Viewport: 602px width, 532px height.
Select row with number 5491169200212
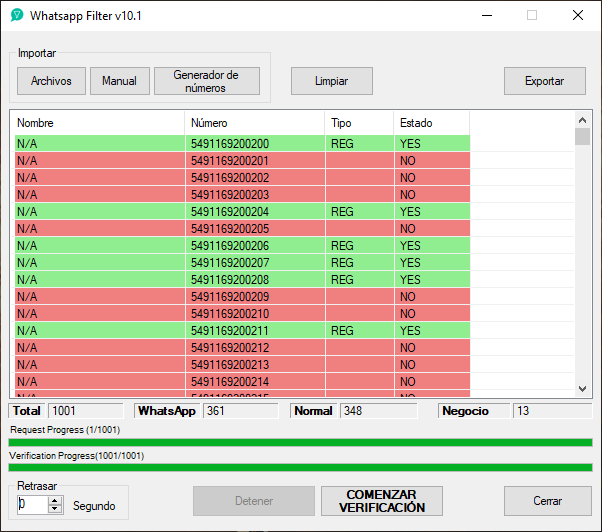(x=242, y=348)
